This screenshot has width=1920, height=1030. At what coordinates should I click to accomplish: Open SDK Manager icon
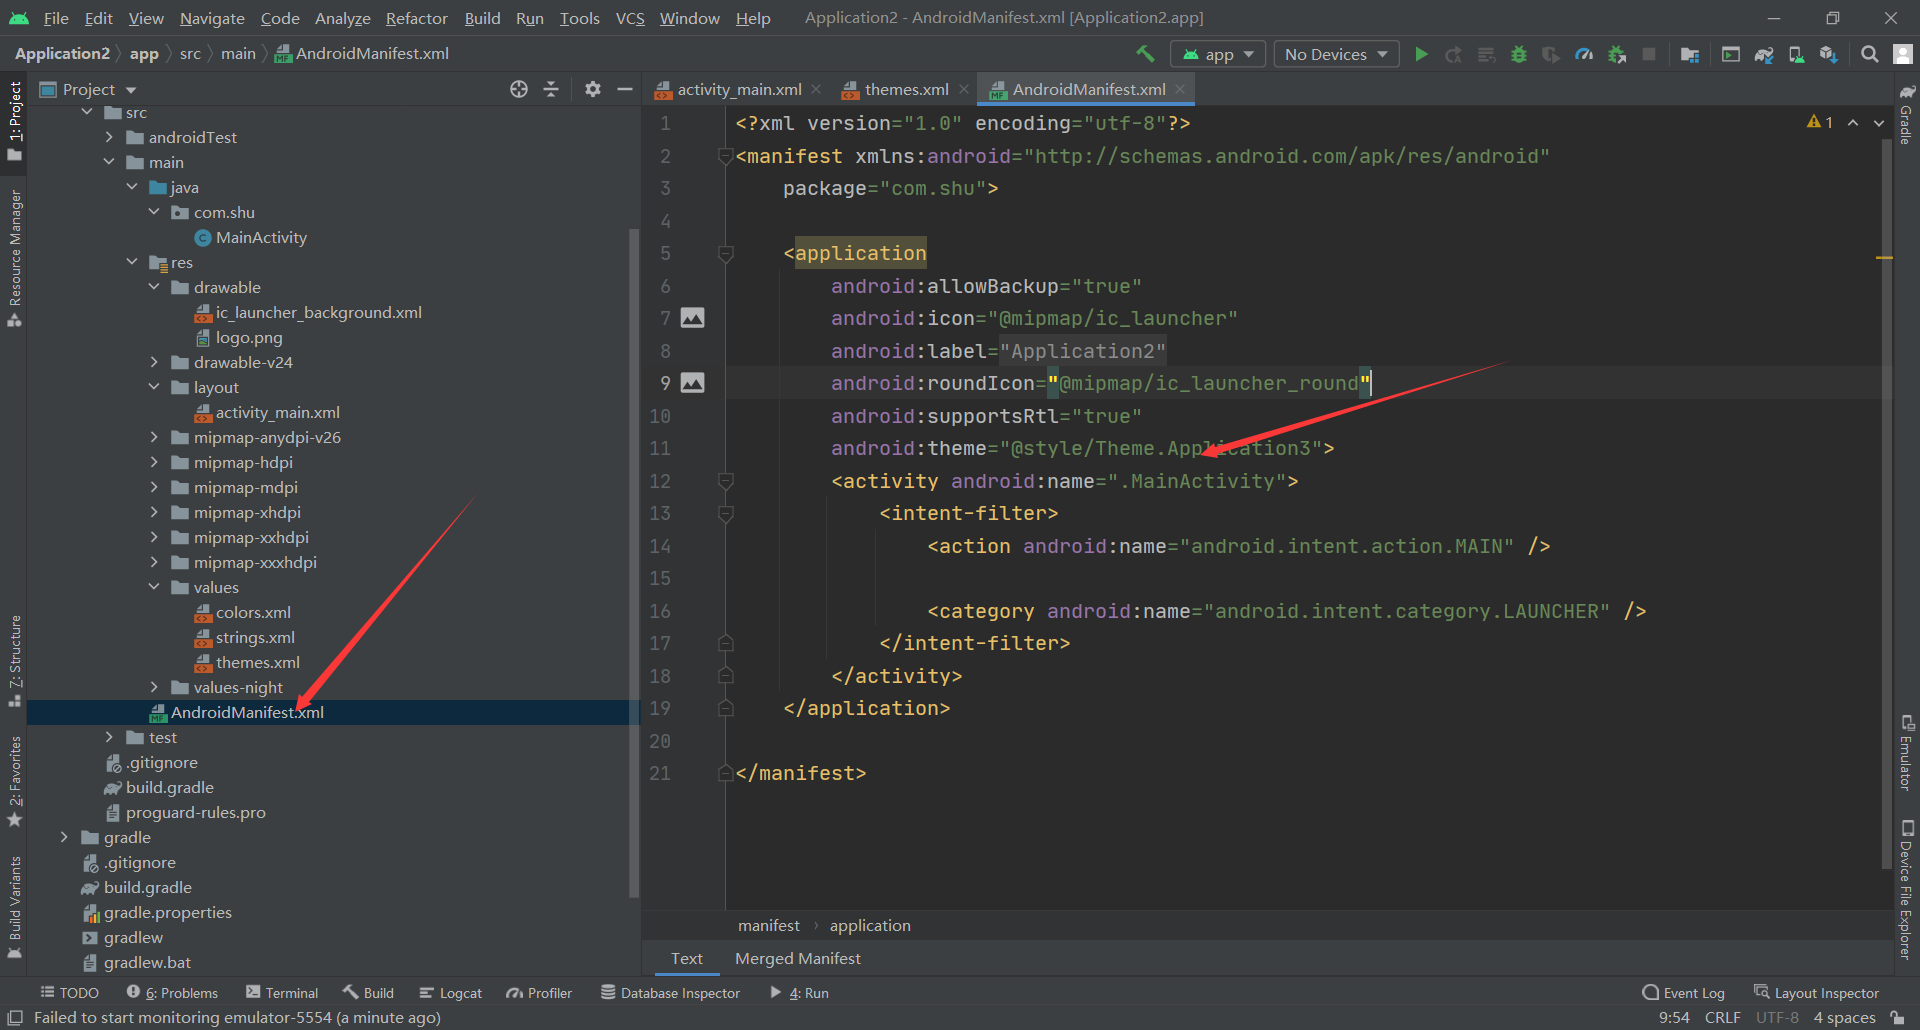coord(1828,54)
